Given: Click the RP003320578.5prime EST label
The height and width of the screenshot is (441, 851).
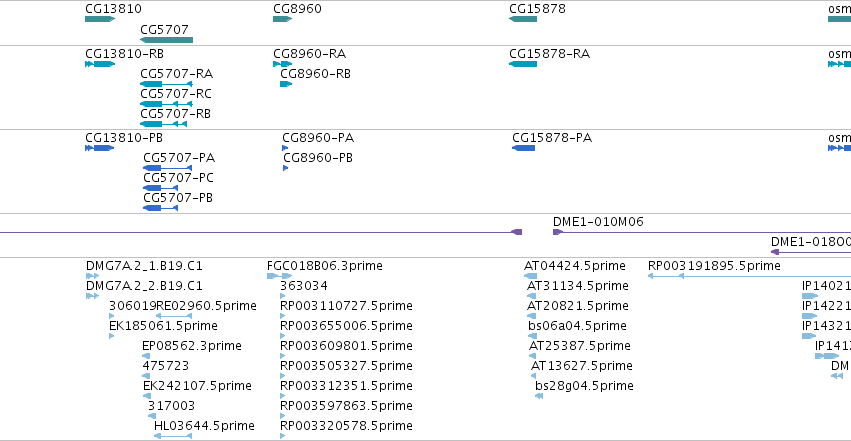Looking at the screenshot, I should click(346, 426).
